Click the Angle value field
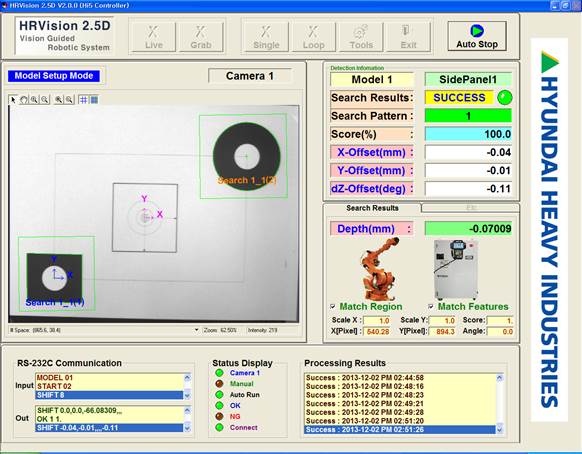Image resolution: width=582 pixels, height=454 pixels. tap(500, 331)
